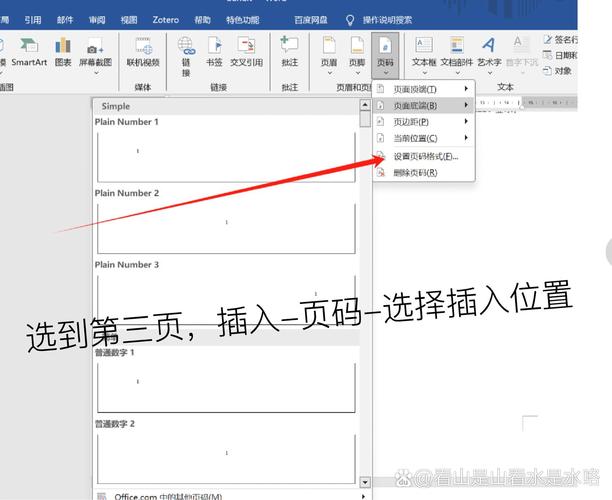Open the 引用 References tab

(32, 20)
